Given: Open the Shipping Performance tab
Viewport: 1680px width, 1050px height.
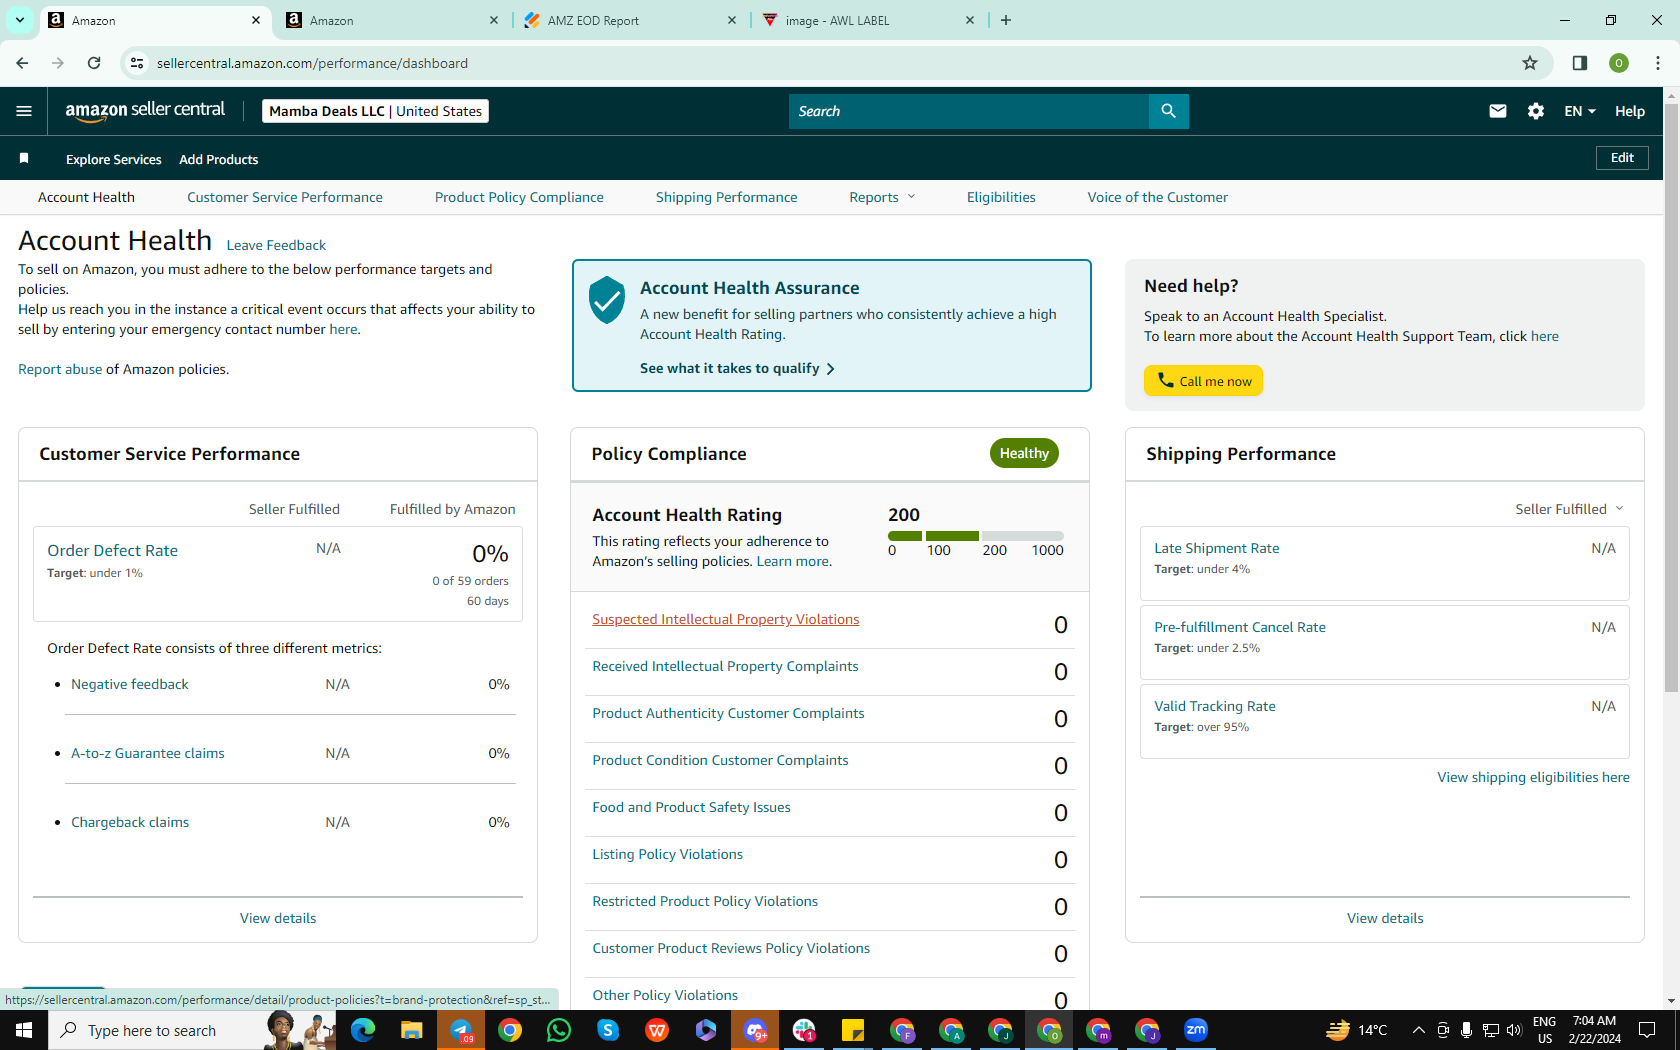Looking at the screenshot, I should pos(727,197).
